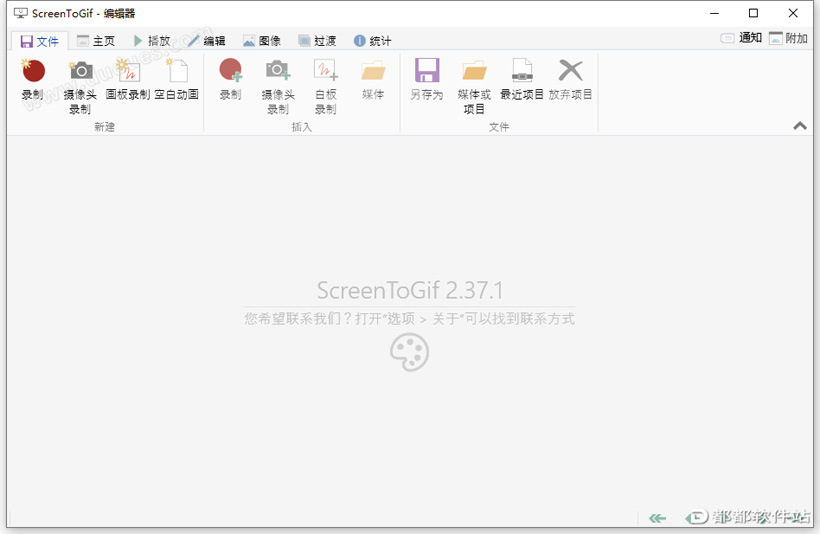Create a blank animation (空白动画)
Image resolution: width=820 pixels, height=534 pixels.
tap(177, 79)
